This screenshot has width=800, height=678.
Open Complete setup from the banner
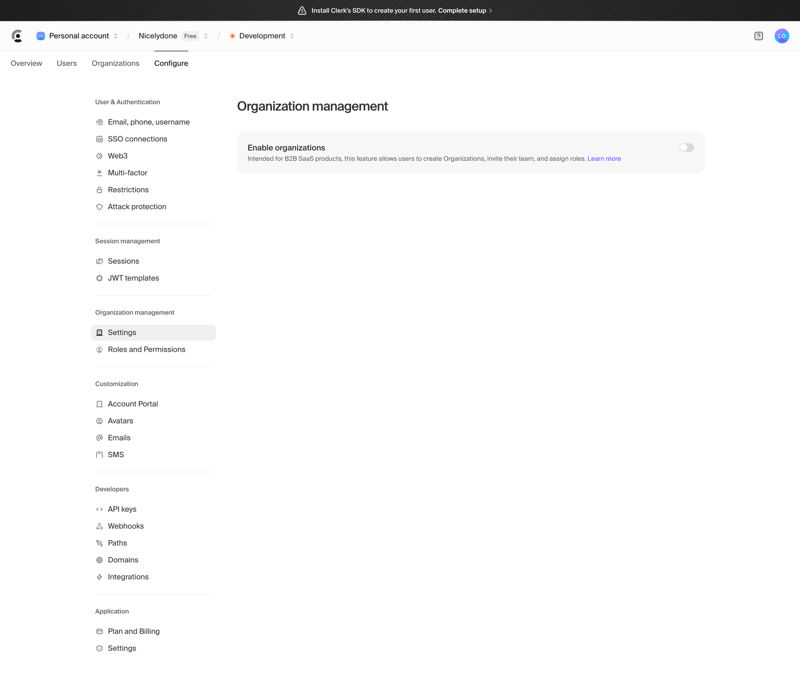click(x=464, y=10)
